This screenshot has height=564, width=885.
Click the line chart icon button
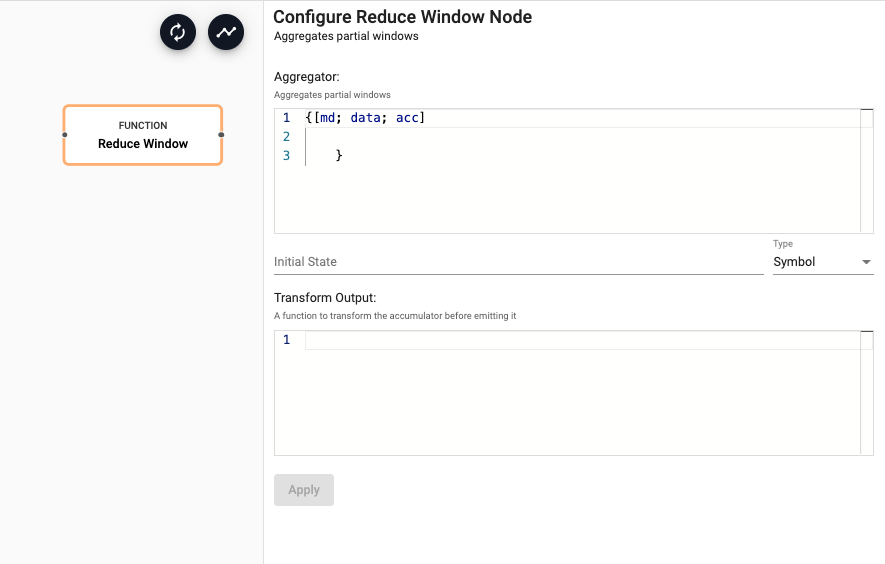(226, 32)
